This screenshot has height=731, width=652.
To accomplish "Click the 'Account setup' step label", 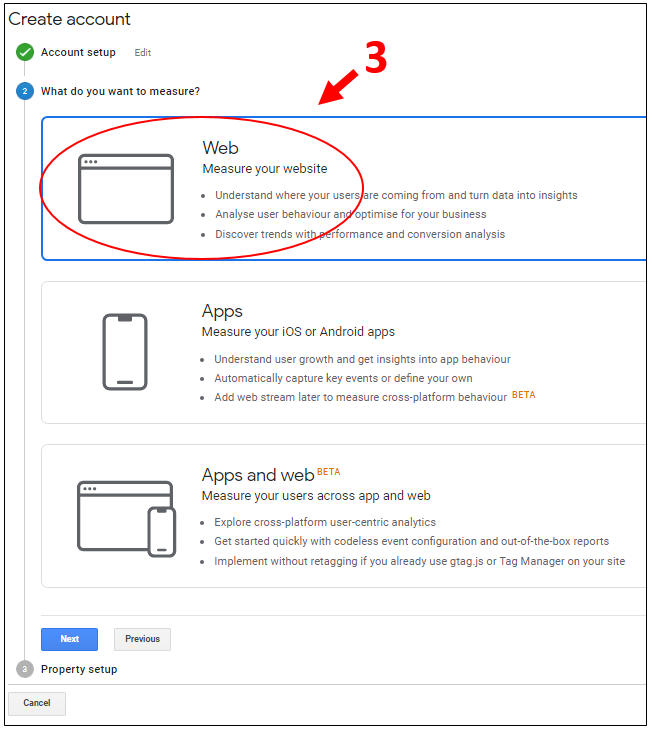I will [78, 52].
